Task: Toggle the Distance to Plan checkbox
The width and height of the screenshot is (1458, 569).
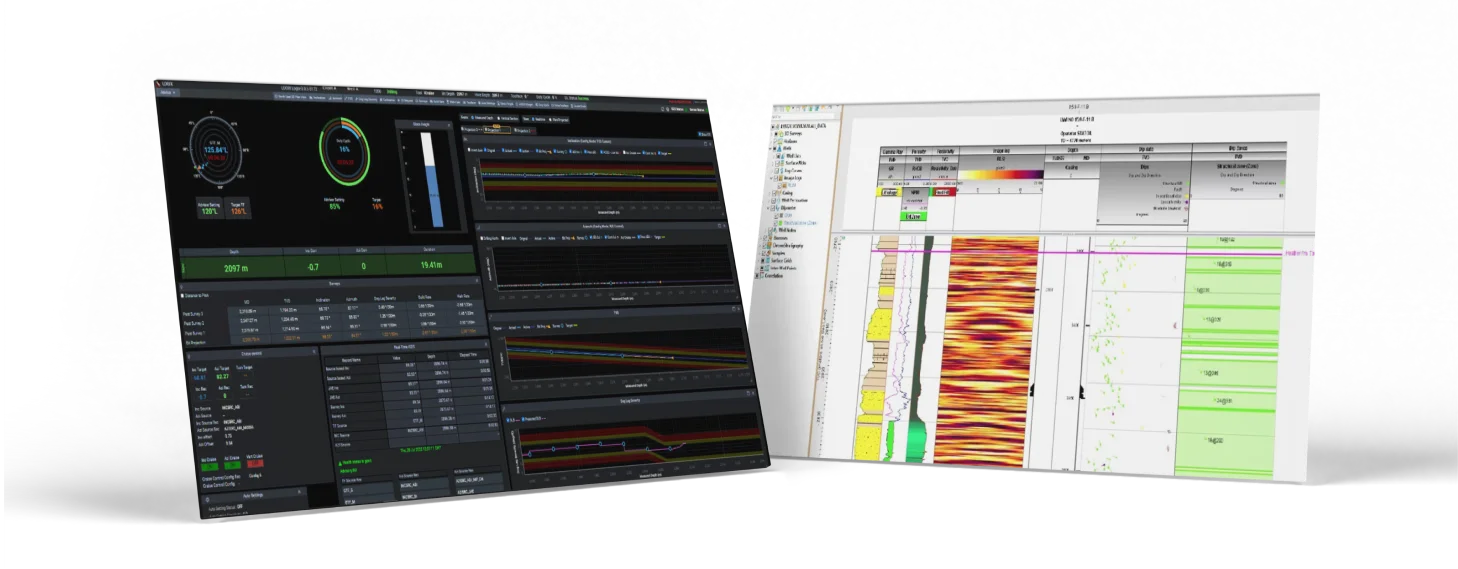Action: [x=182, y=296]
